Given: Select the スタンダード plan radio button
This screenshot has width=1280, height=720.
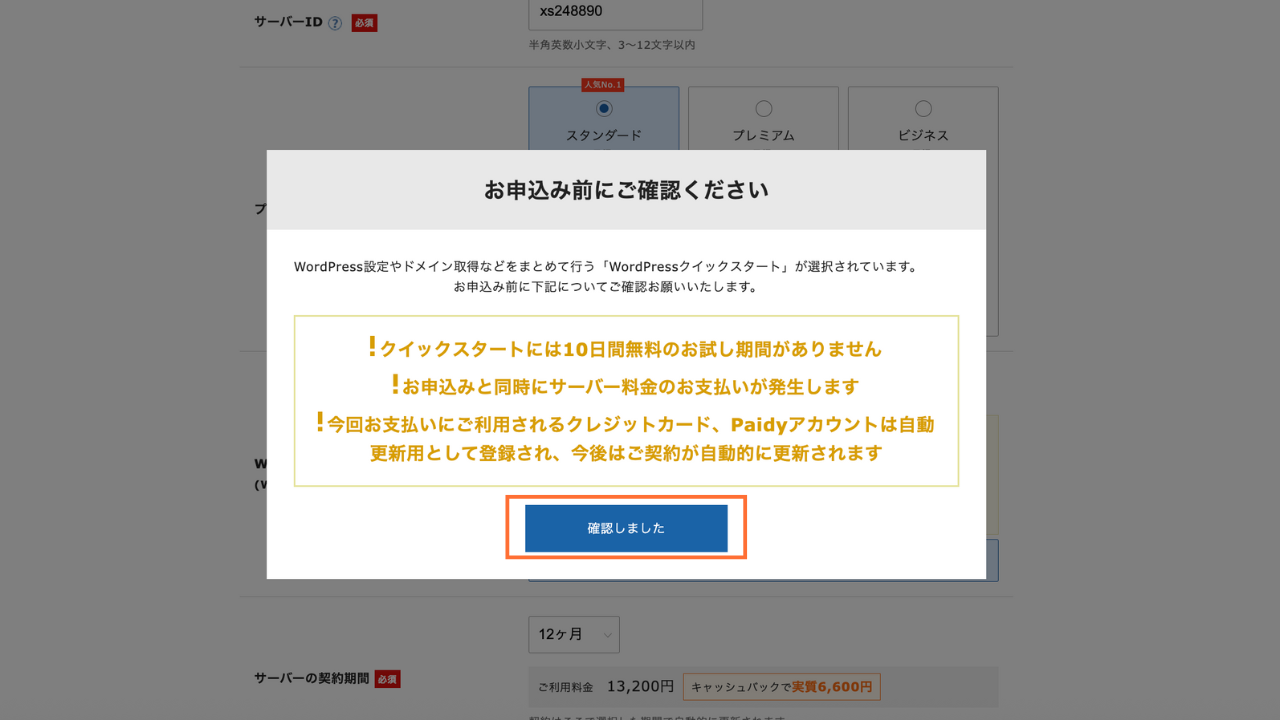Looking at the screenshot, I should (x=604, y=109).
